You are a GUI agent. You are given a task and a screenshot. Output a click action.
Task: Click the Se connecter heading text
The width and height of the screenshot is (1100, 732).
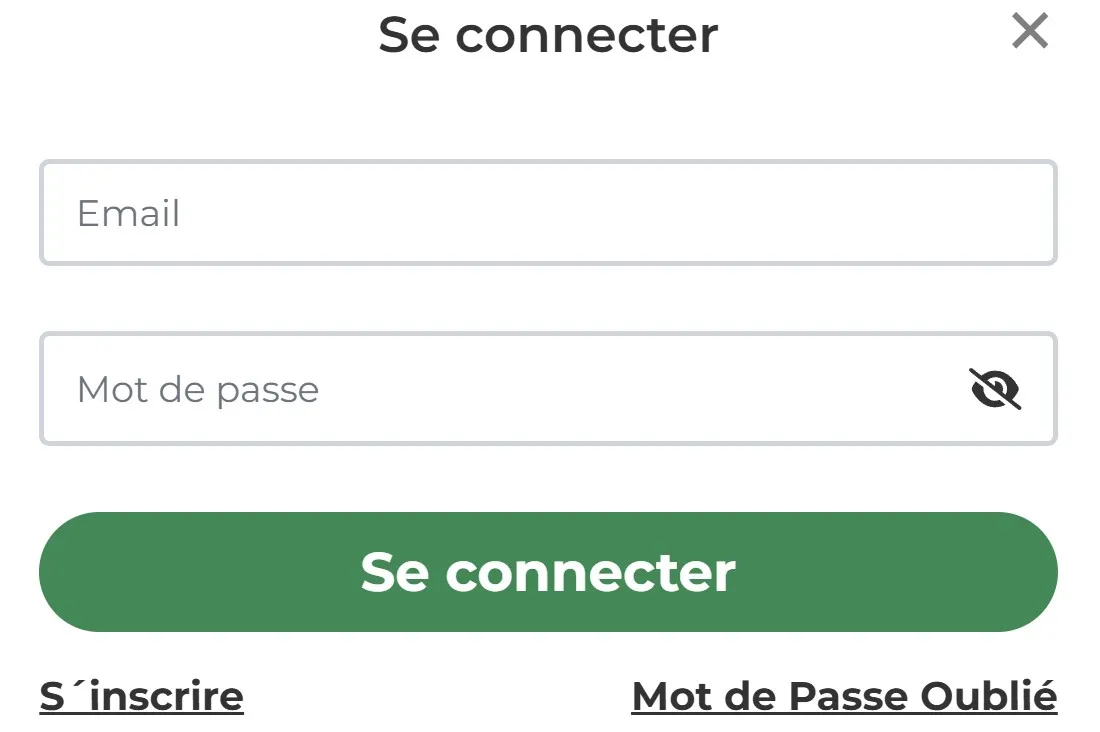click(548, 35)
